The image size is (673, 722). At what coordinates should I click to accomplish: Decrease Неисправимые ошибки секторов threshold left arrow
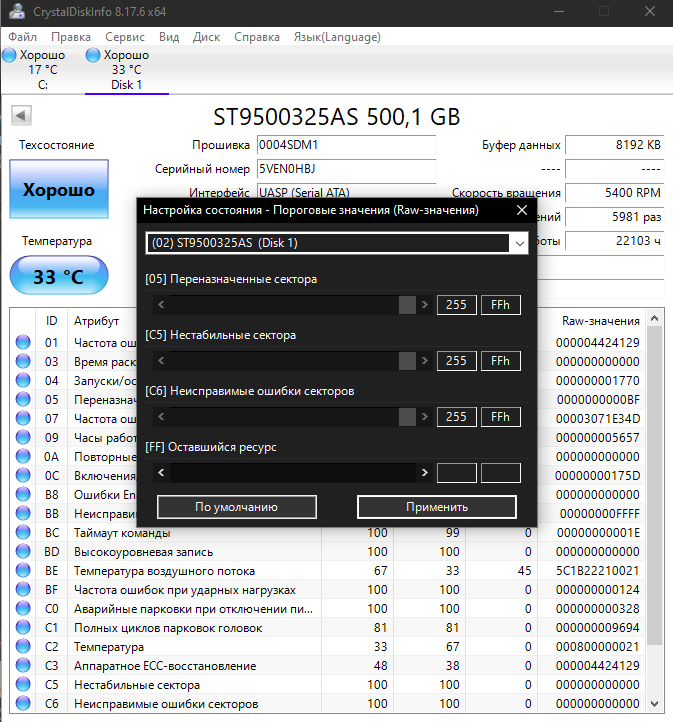161,417
